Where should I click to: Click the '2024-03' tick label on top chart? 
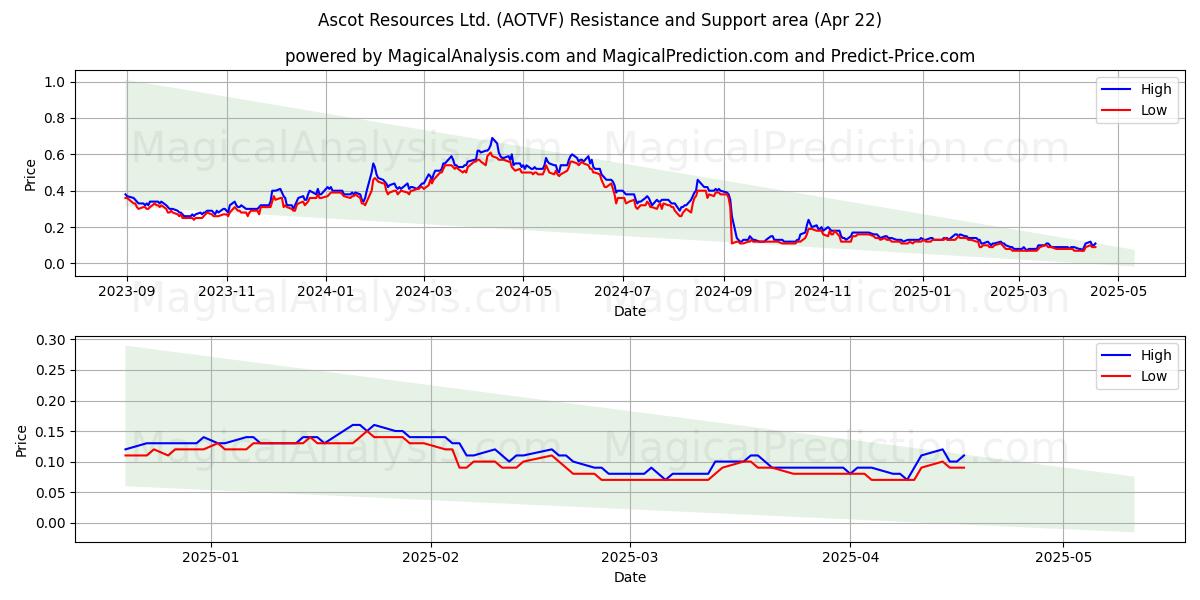425,292
